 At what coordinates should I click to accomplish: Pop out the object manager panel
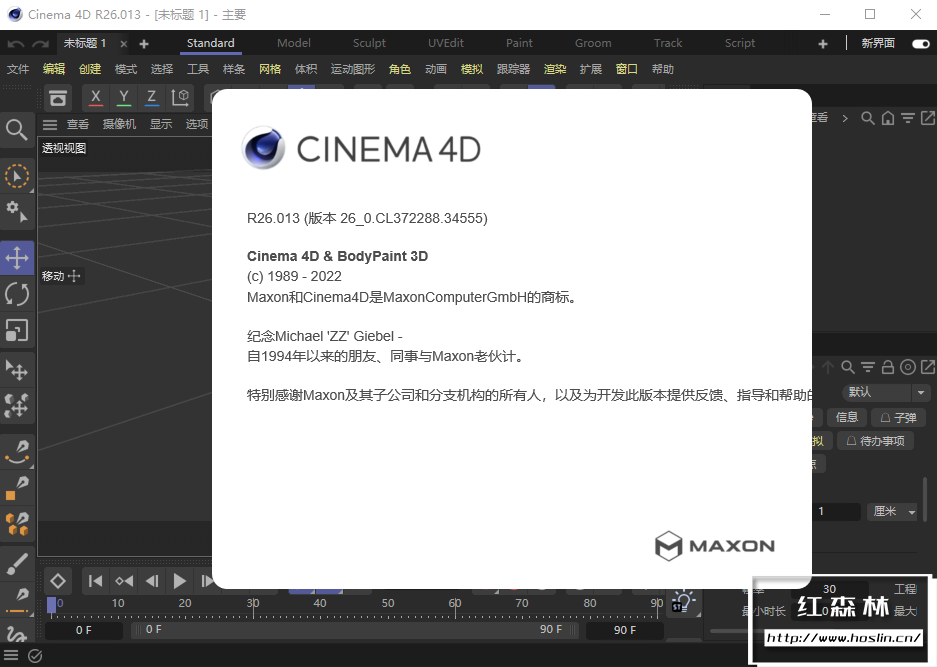pyautogui.click(x=927, y=118)
